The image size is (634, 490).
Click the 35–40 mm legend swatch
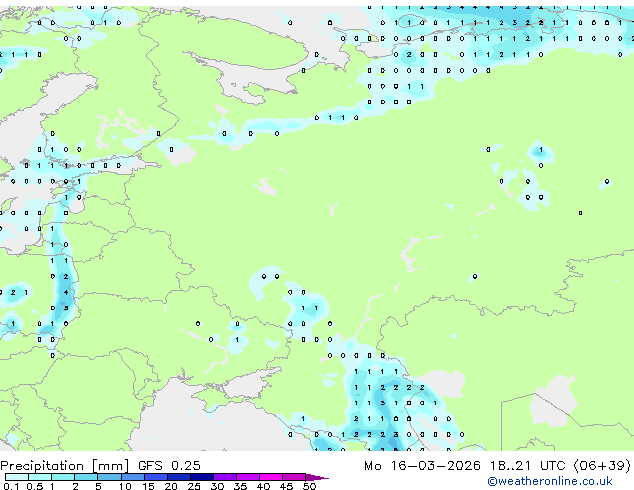[248, 477]
